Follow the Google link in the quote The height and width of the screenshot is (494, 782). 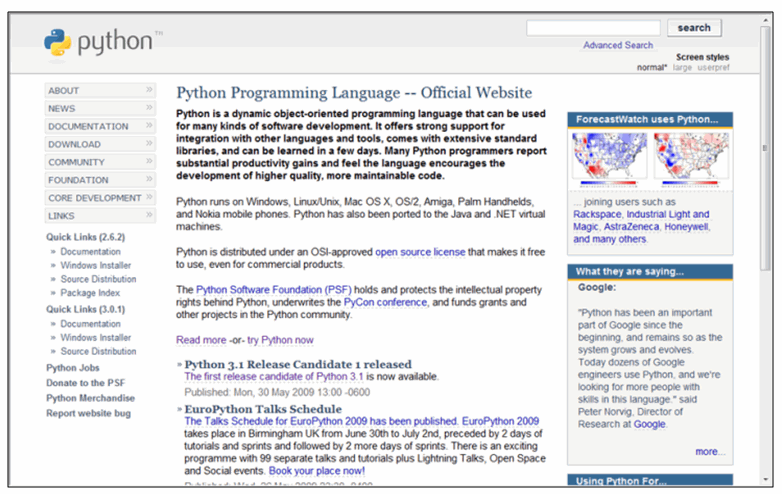649,424
